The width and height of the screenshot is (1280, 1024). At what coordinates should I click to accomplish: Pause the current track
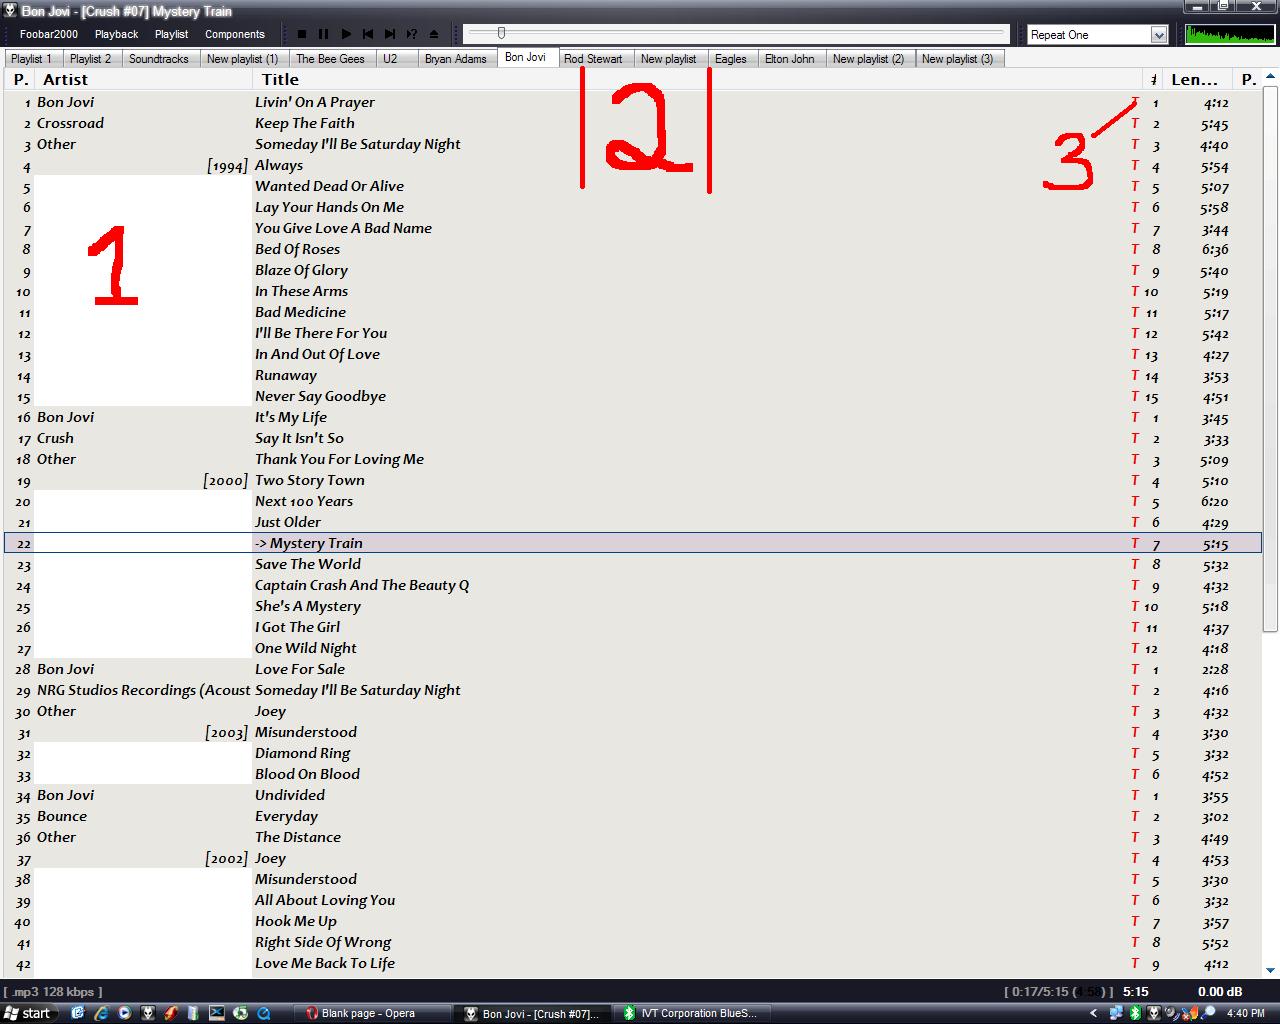click(x=324, y=34)
